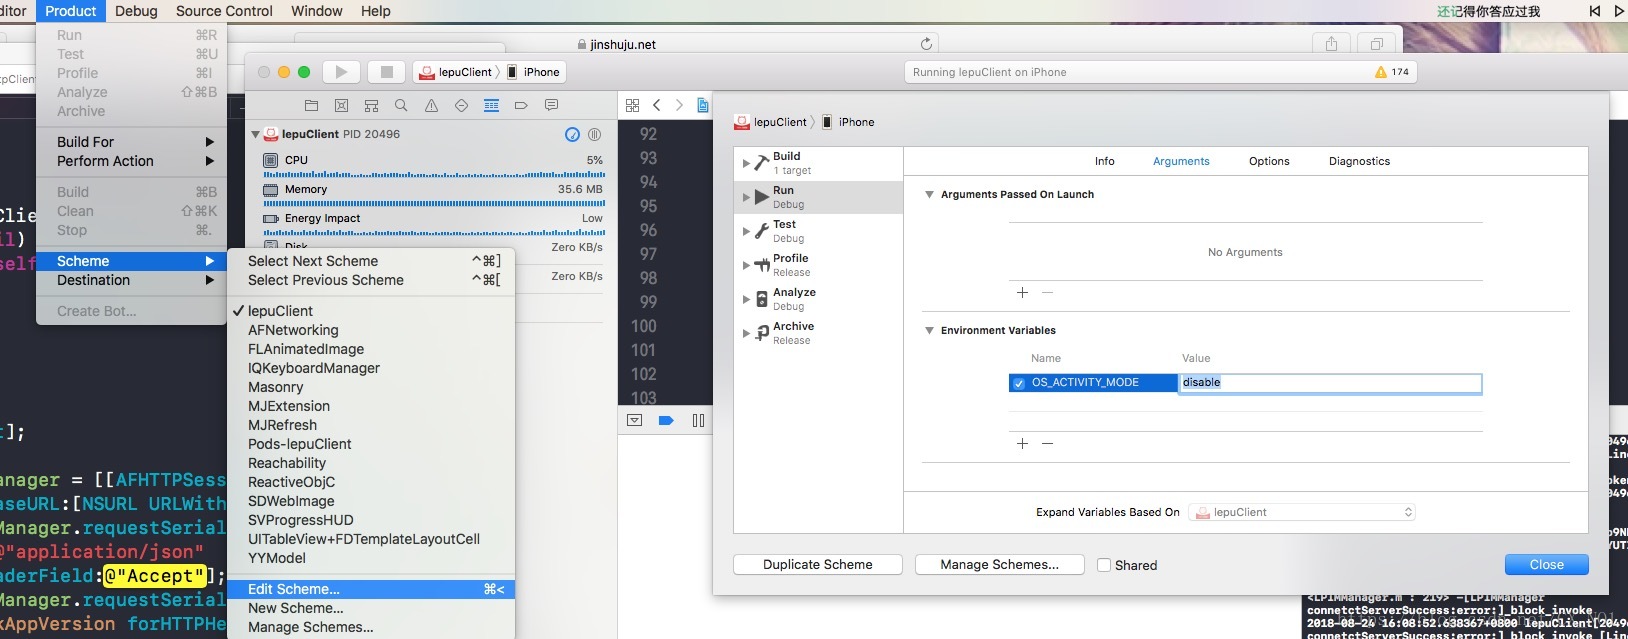Choose Edit Scheme… from submenu

371,589
